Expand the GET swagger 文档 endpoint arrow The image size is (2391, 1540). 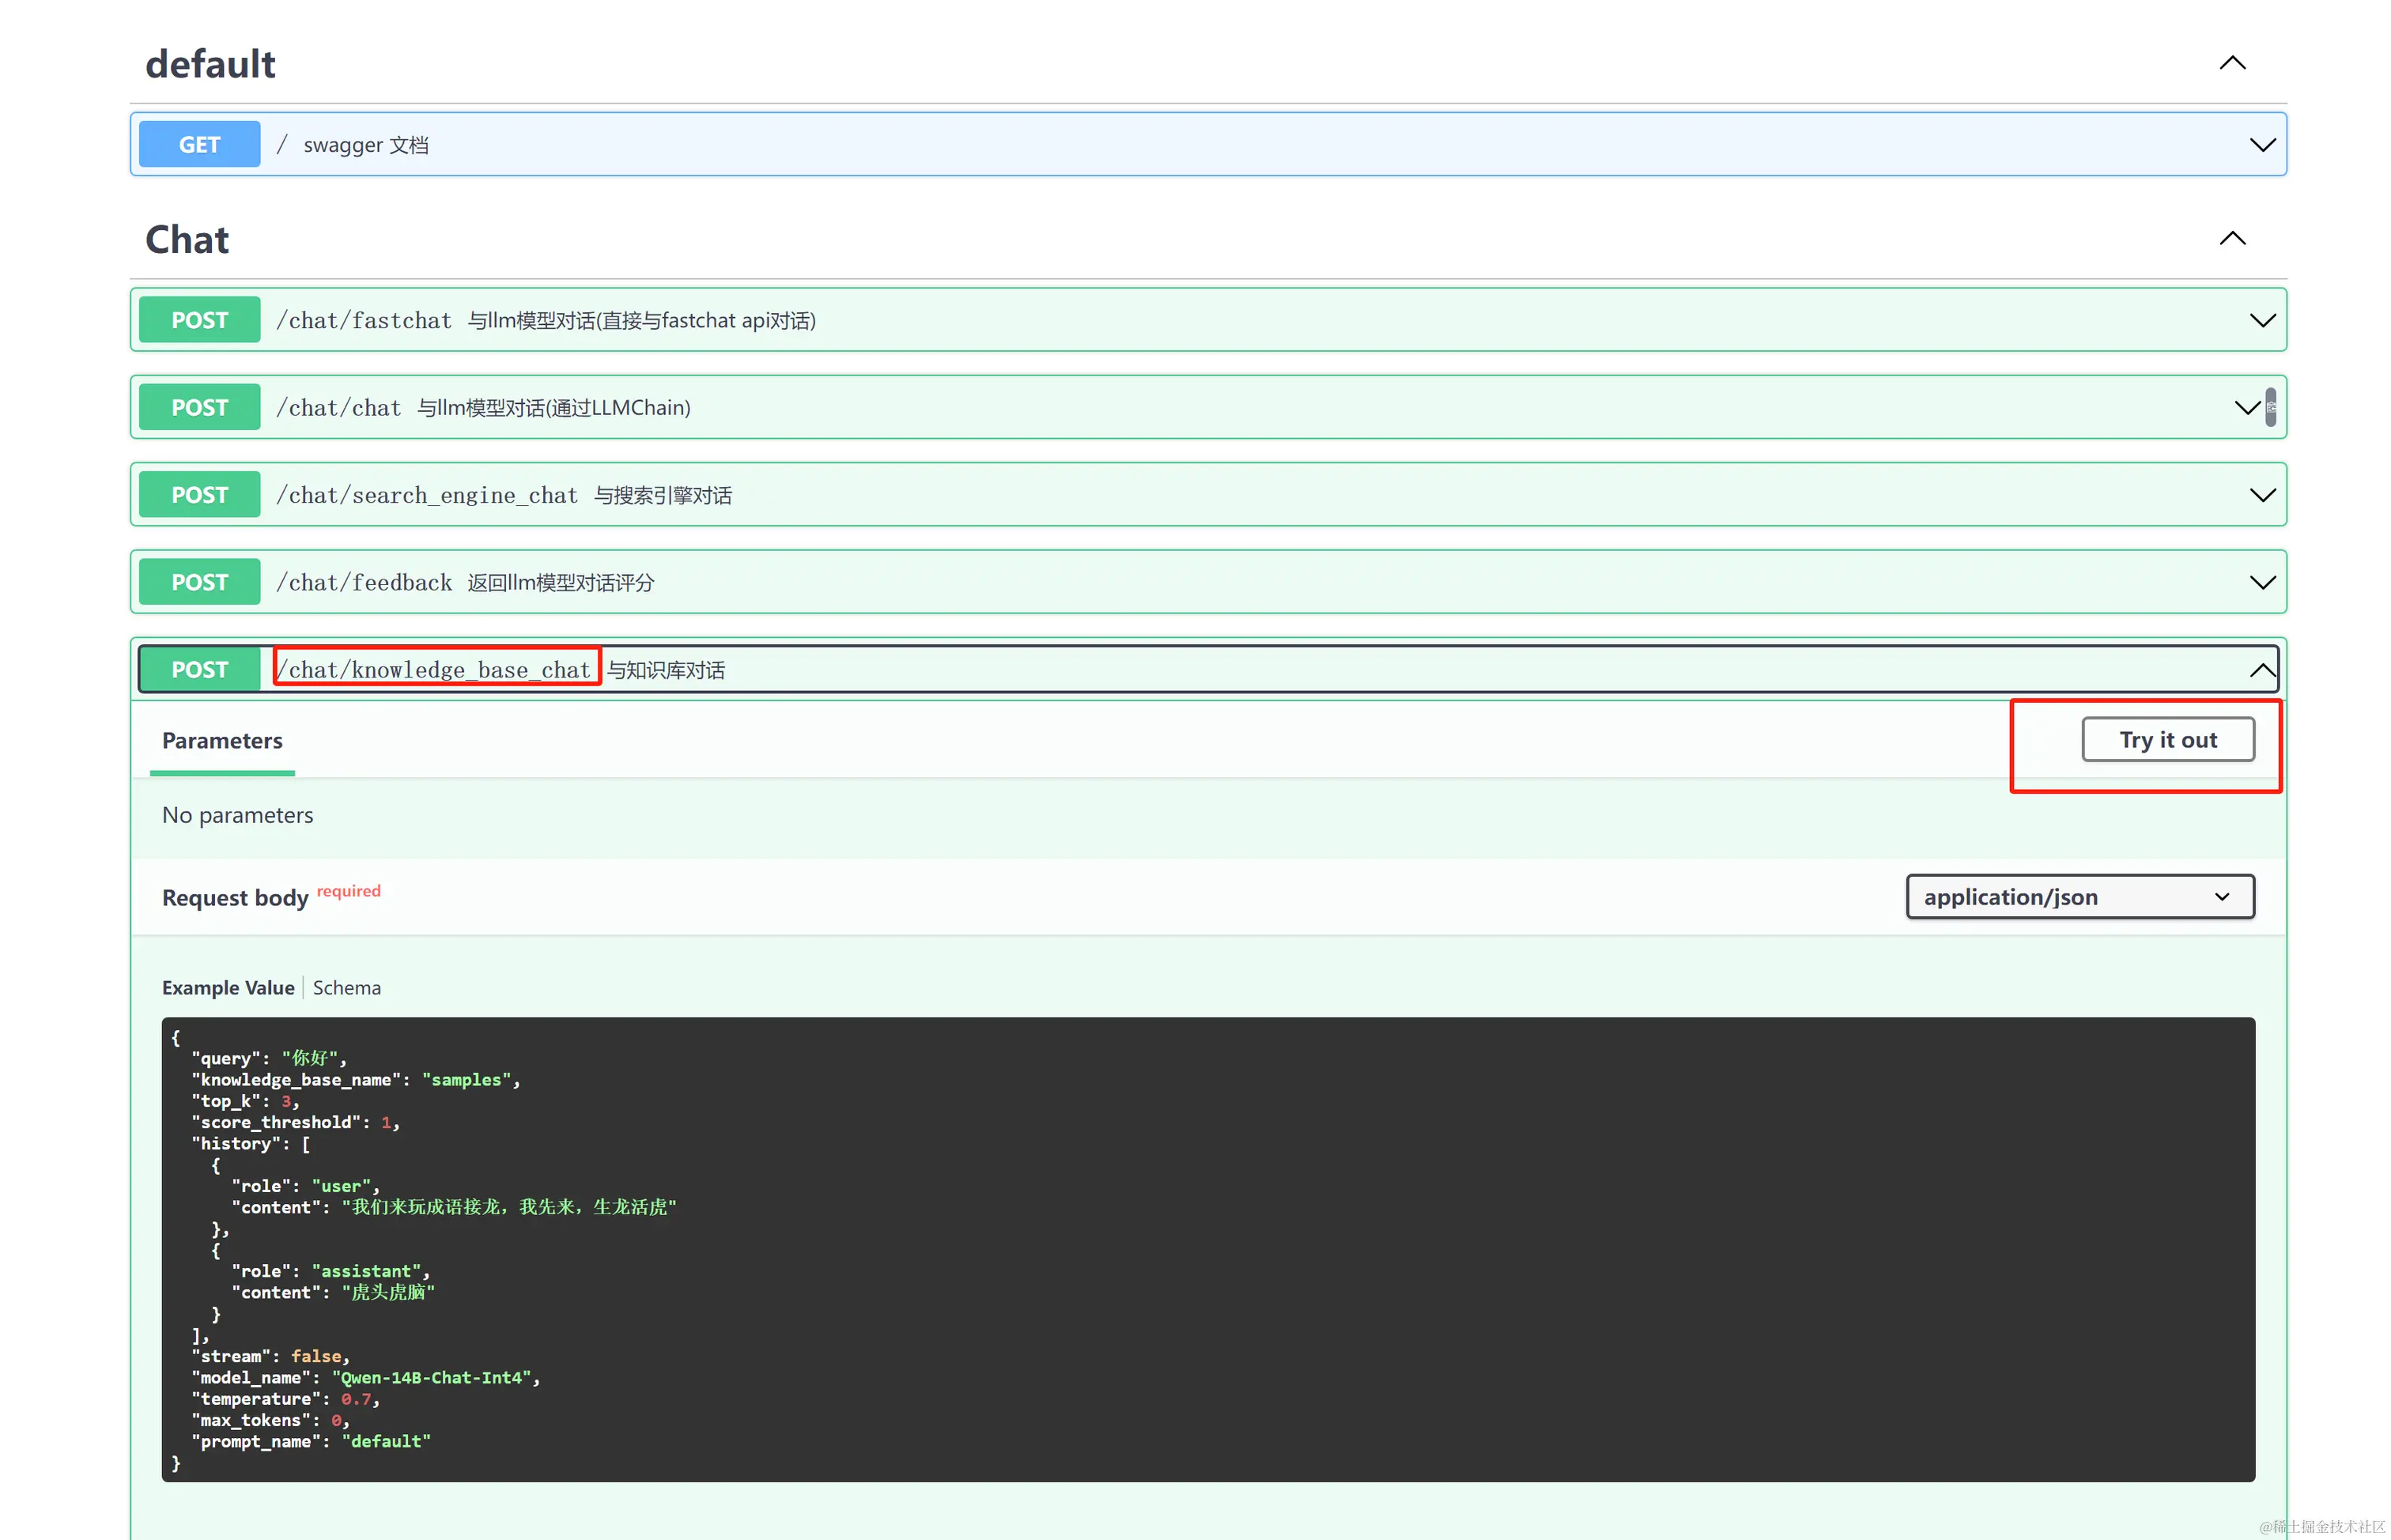2261,145
